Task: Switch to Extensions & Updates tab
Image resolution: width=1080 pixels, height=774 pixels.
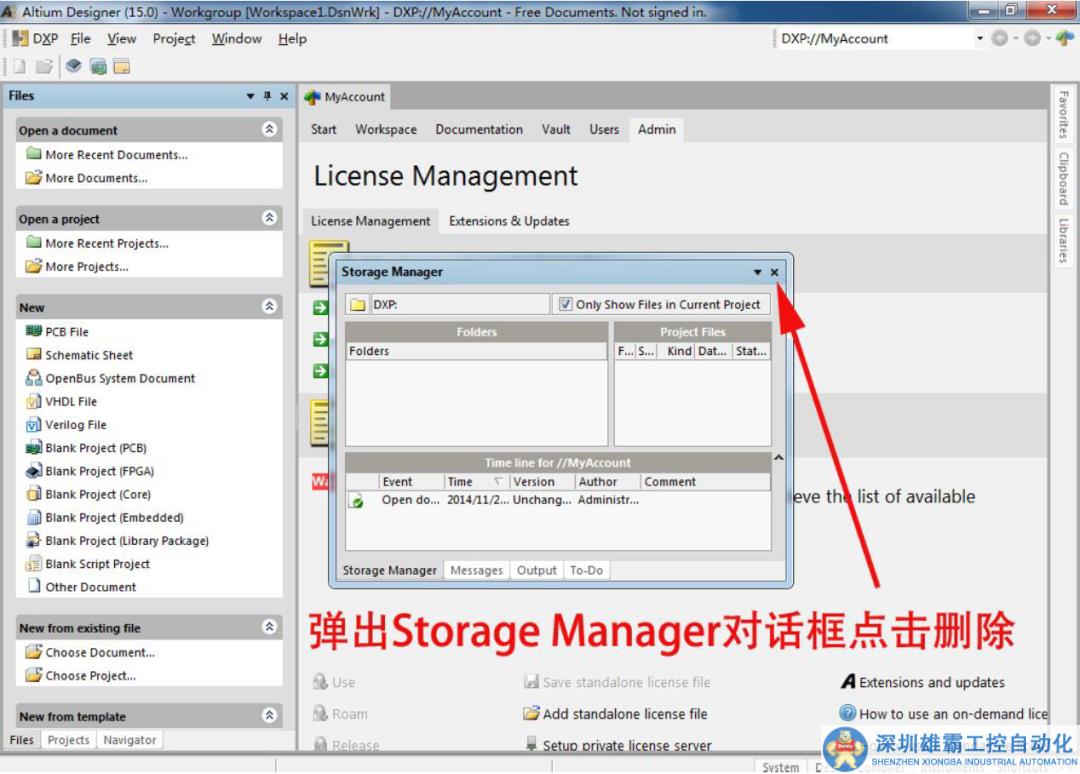Action: click(509, 221)
